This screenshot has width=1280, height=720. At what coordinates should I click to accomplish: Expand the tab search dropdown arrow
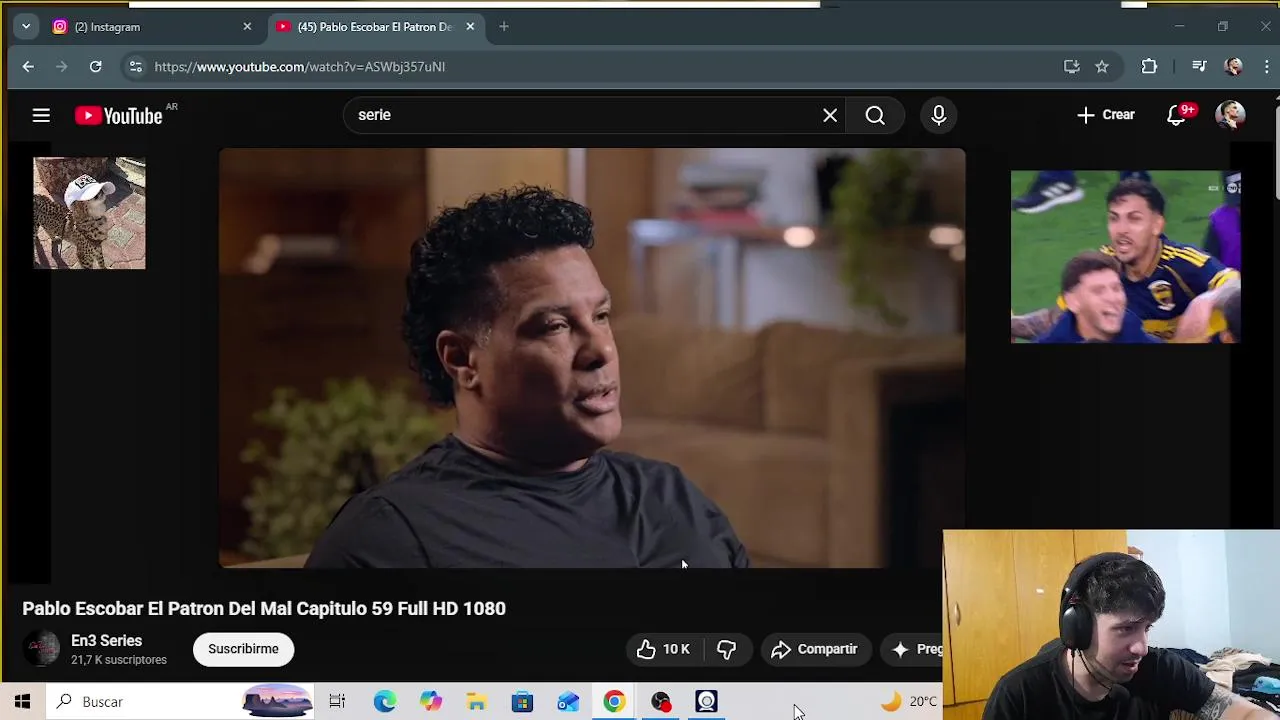click(26, 27)
